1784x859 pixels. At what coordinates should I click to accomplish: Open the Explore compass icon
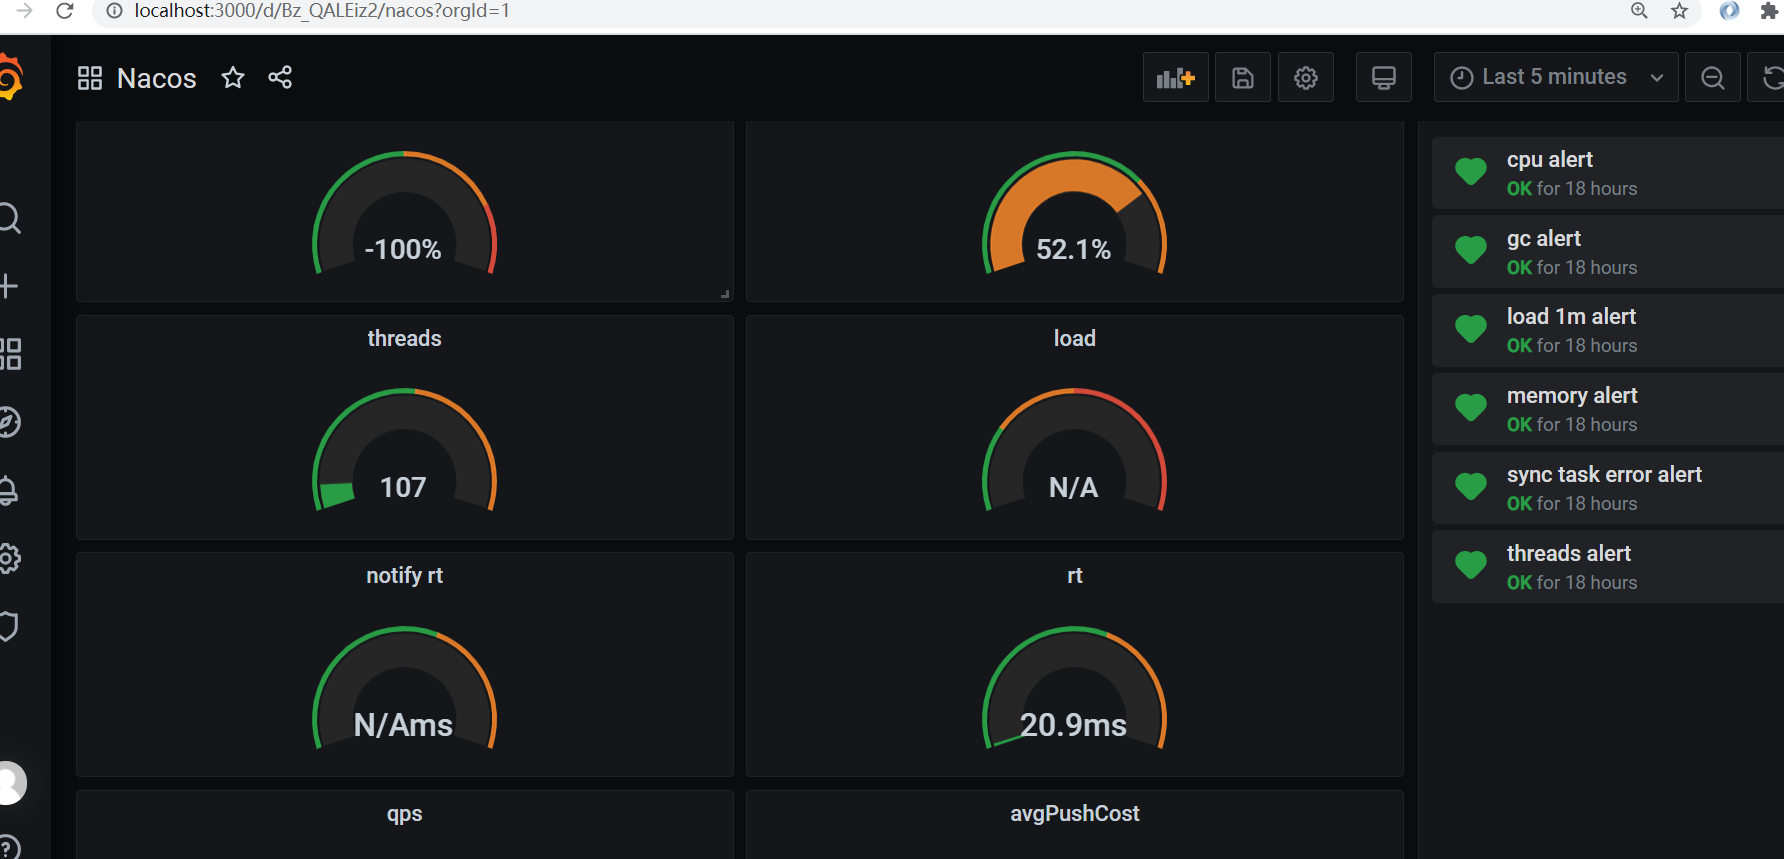pyautogui.click(x=9, y=422)
